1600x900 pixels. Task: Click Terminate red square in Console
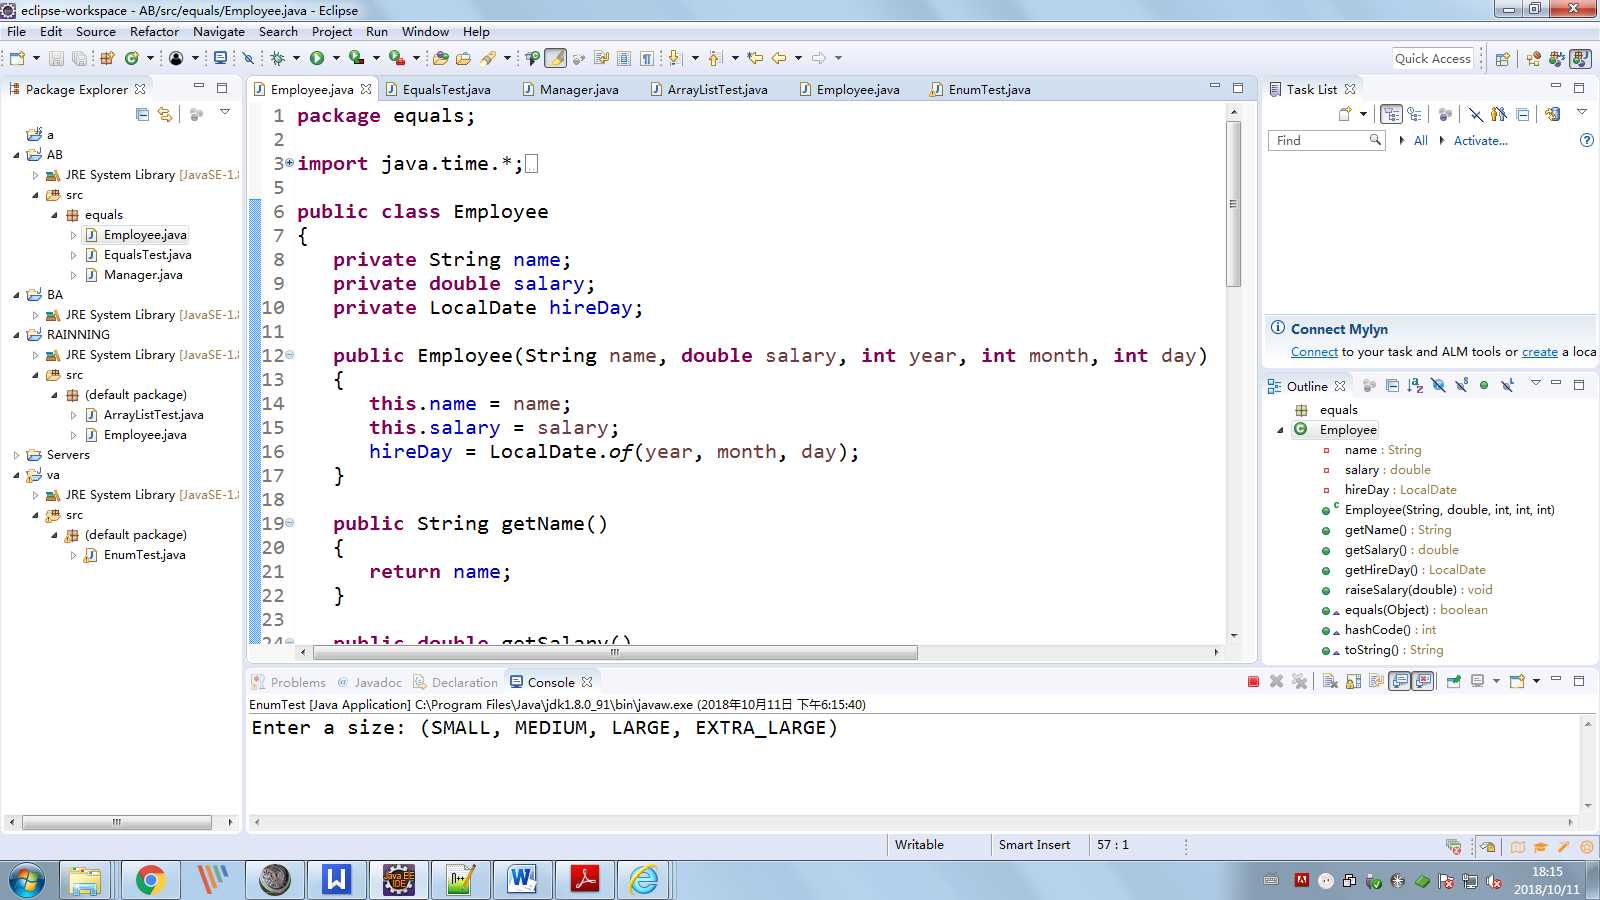tap(1253, 682)
